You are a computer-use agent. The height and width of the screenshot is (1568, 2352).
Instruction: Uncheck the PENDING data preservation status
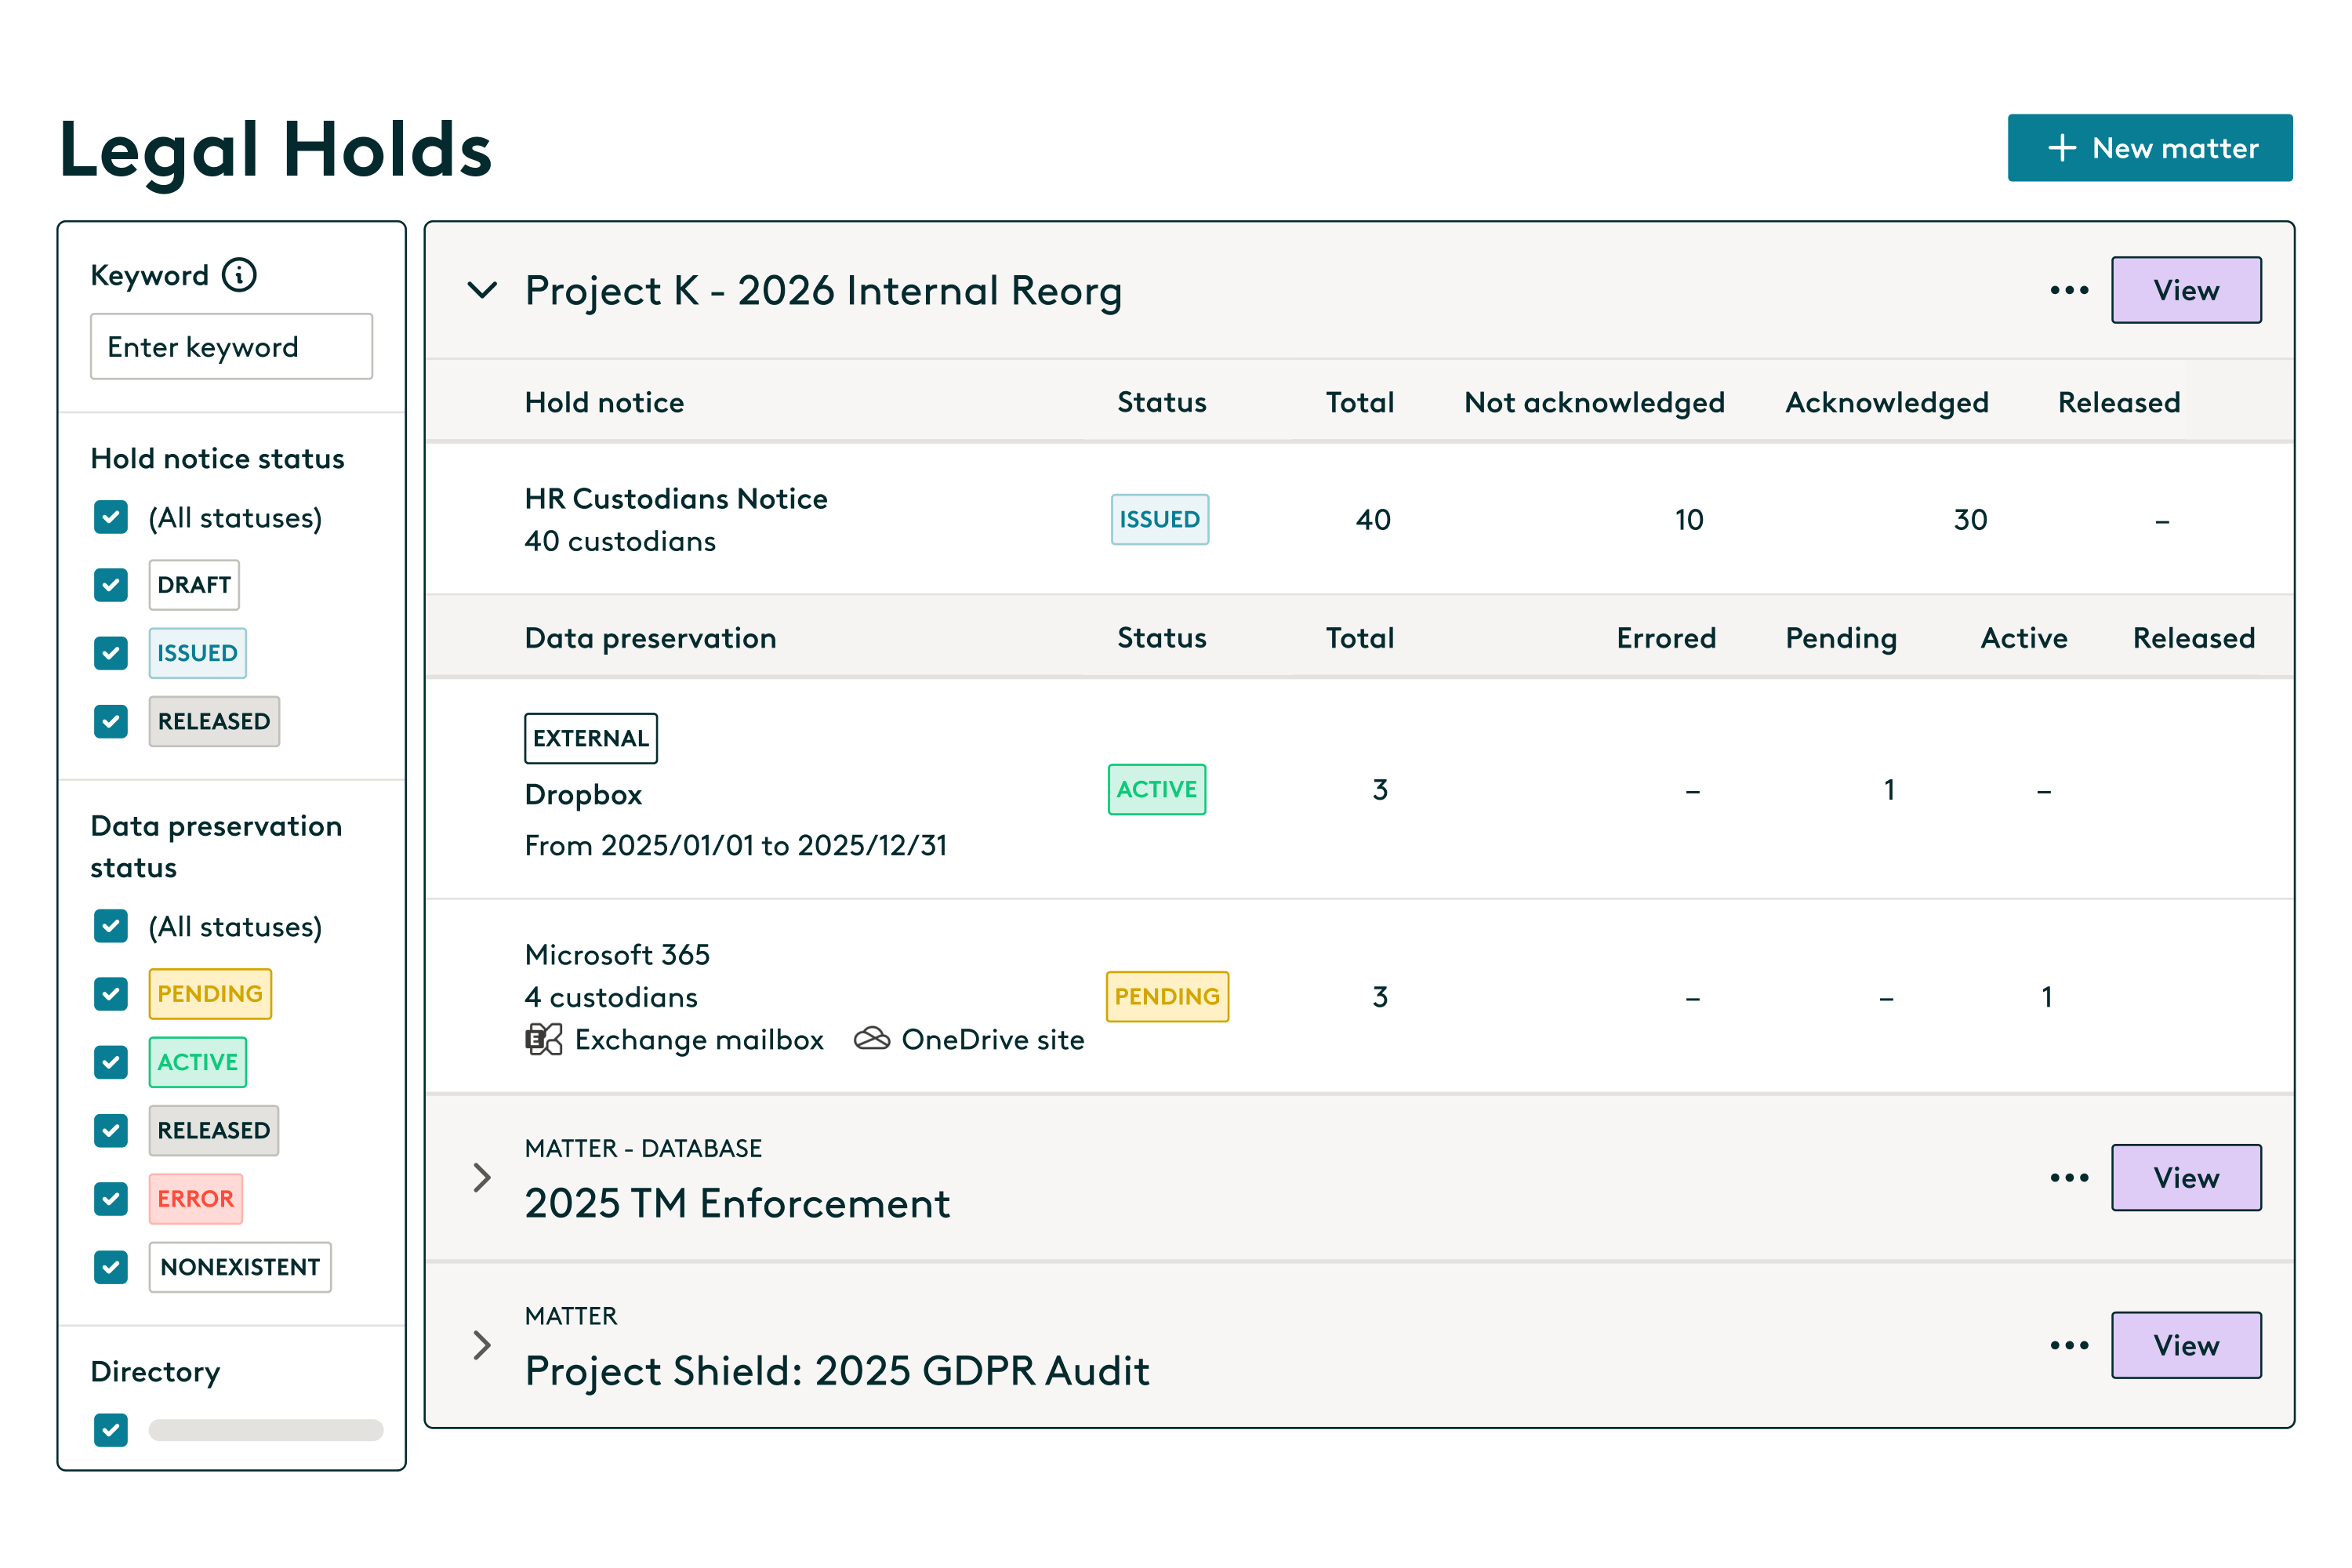pyautogui.click(x=111, y=994)
